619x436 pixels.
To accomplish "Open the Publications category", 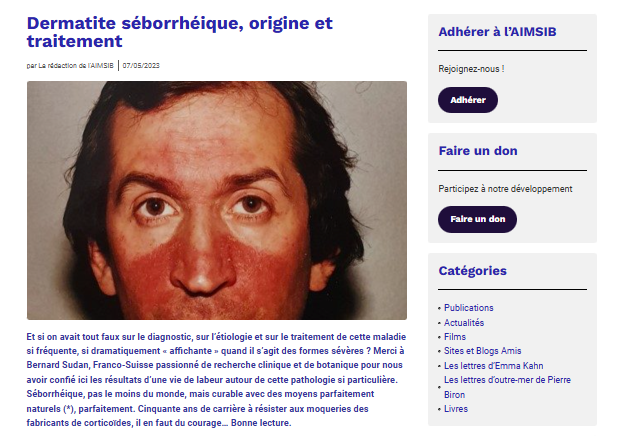I will coord(469,308).
